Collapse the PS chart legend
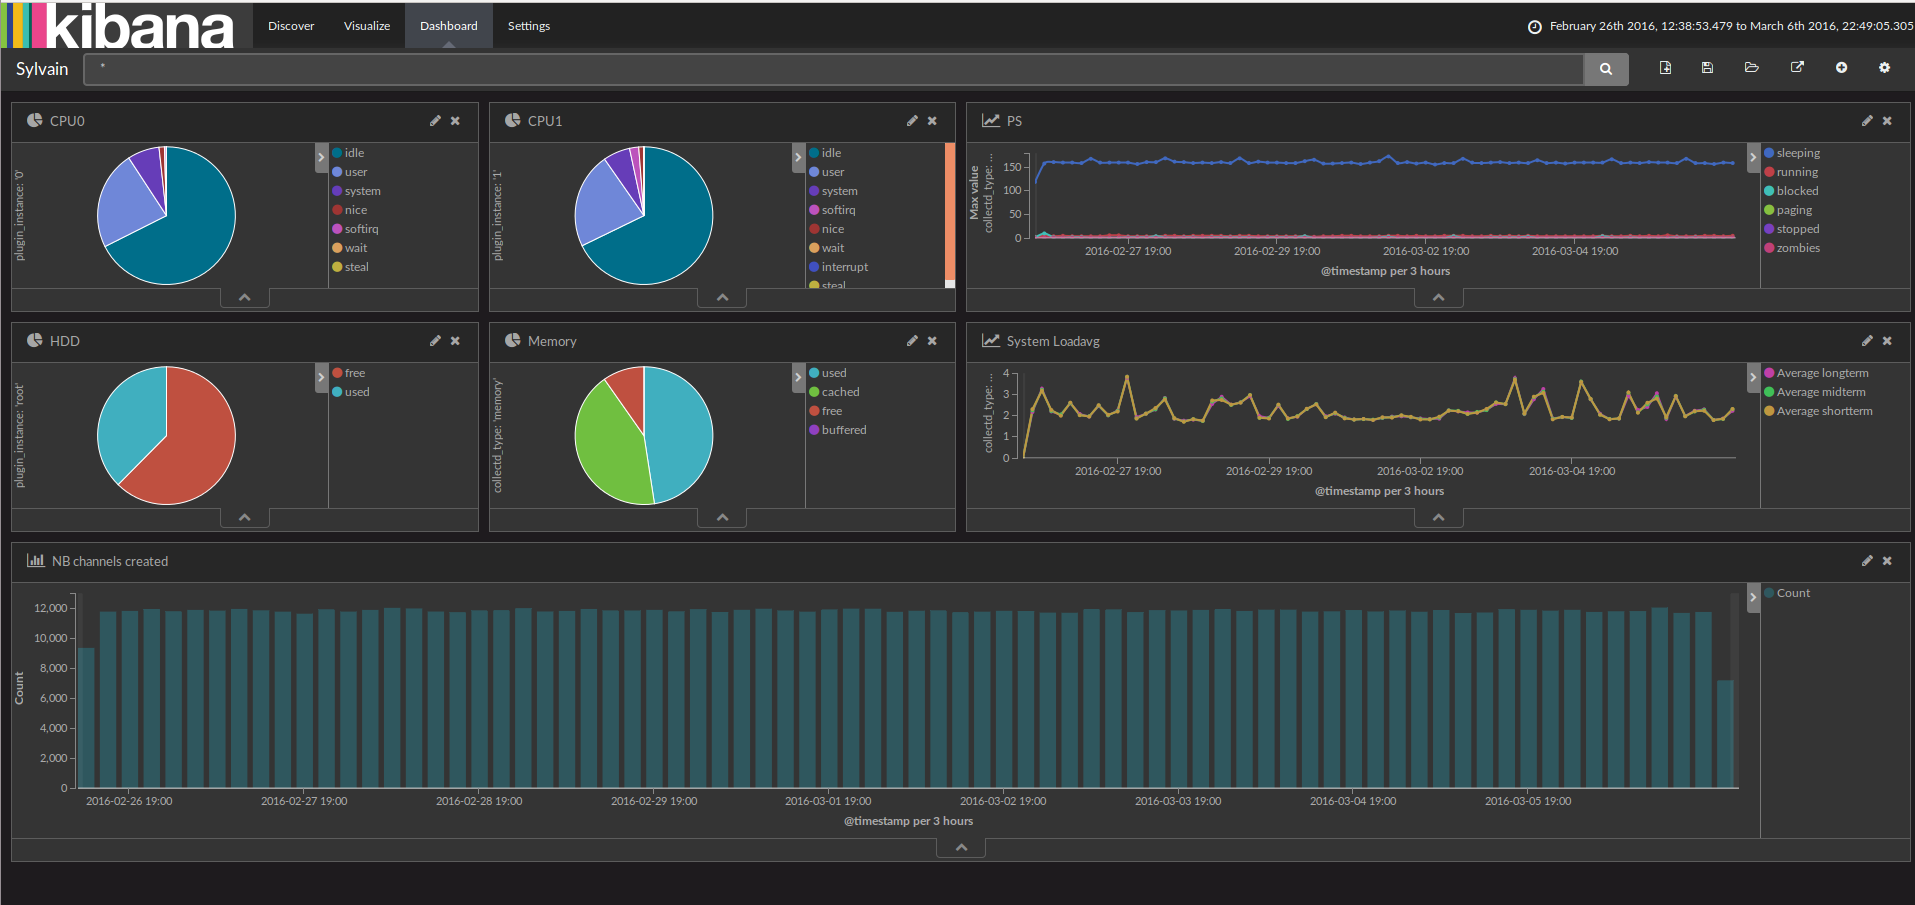Image resolution: width=1915 pixels, height=905 pixels. 1753,157
